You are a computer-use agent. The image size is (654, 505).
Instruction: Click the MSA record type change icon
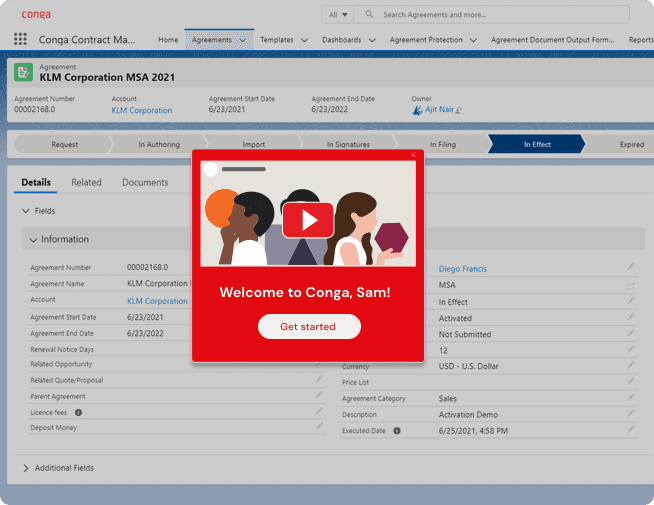click(x=631, y=286)
